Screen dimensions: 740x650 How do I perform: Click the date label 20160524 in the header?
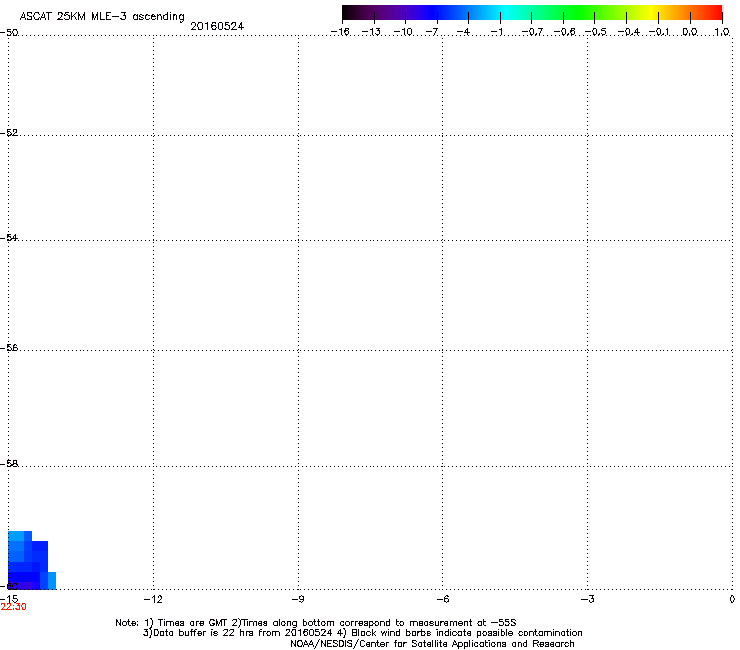pyautogui.click(x=217, y=26)
